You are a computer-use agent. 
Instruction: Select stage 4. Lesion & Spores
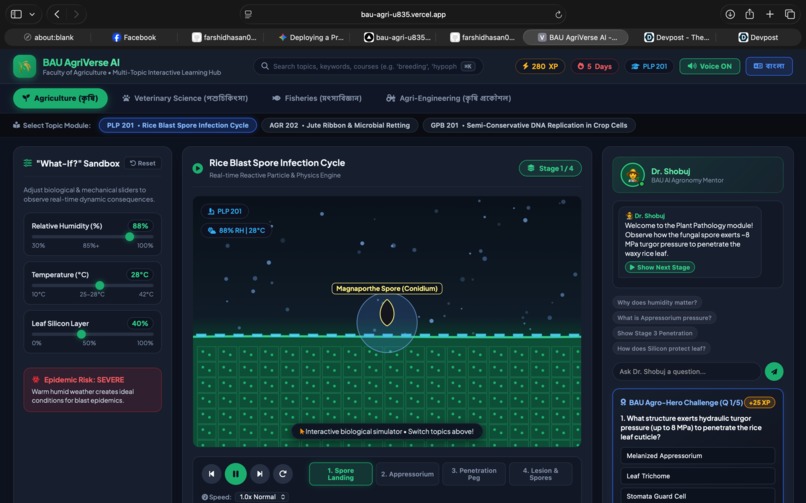coord(540,474)
